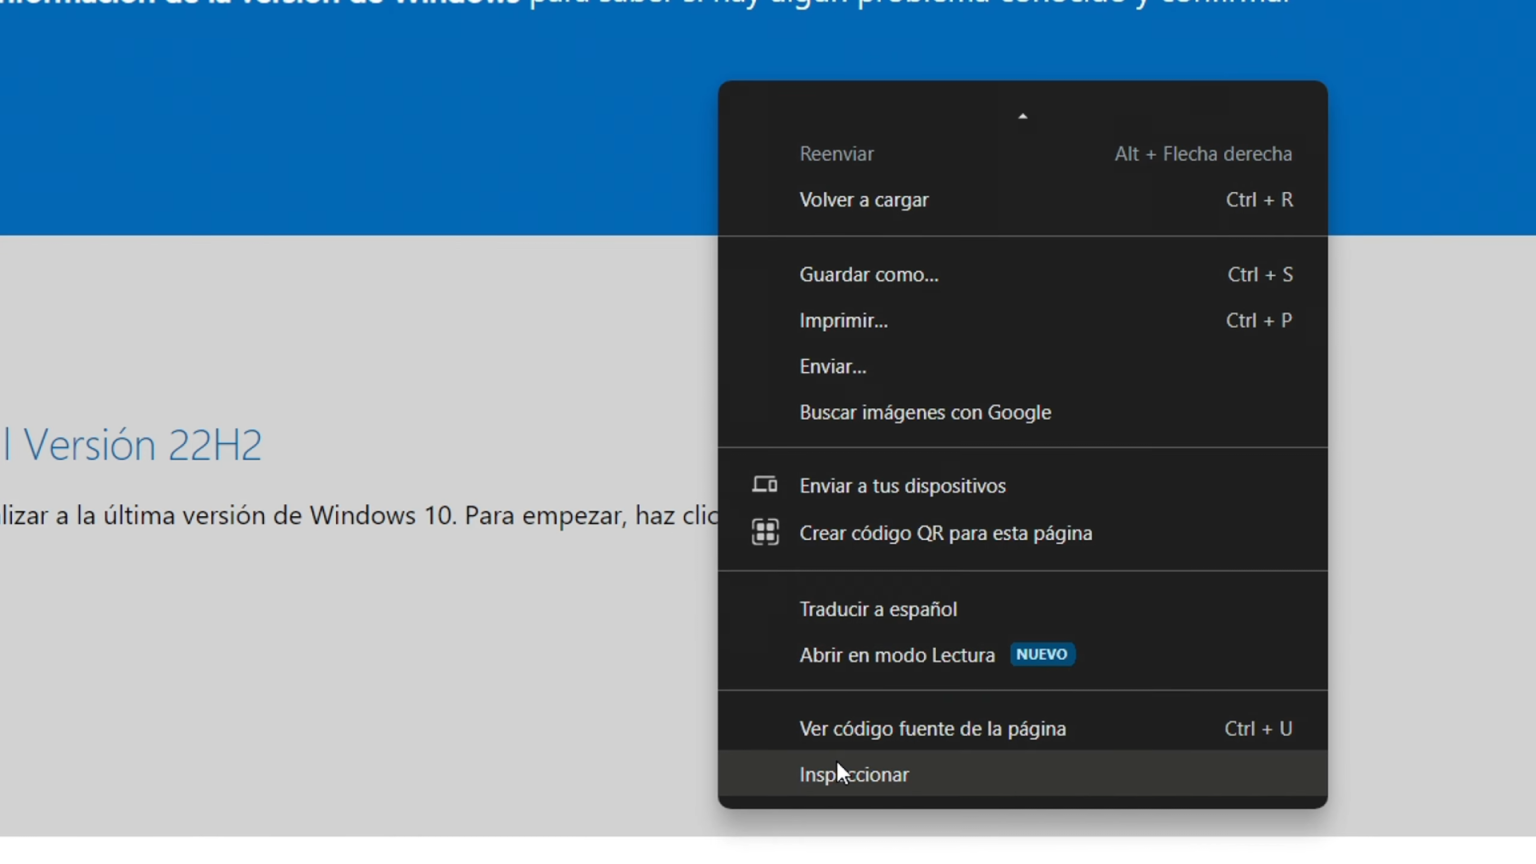This screenshot has height=864, width=1536.
Task: Click the upward scroll arrow atop the menu
Action: tap(1022, 115)
